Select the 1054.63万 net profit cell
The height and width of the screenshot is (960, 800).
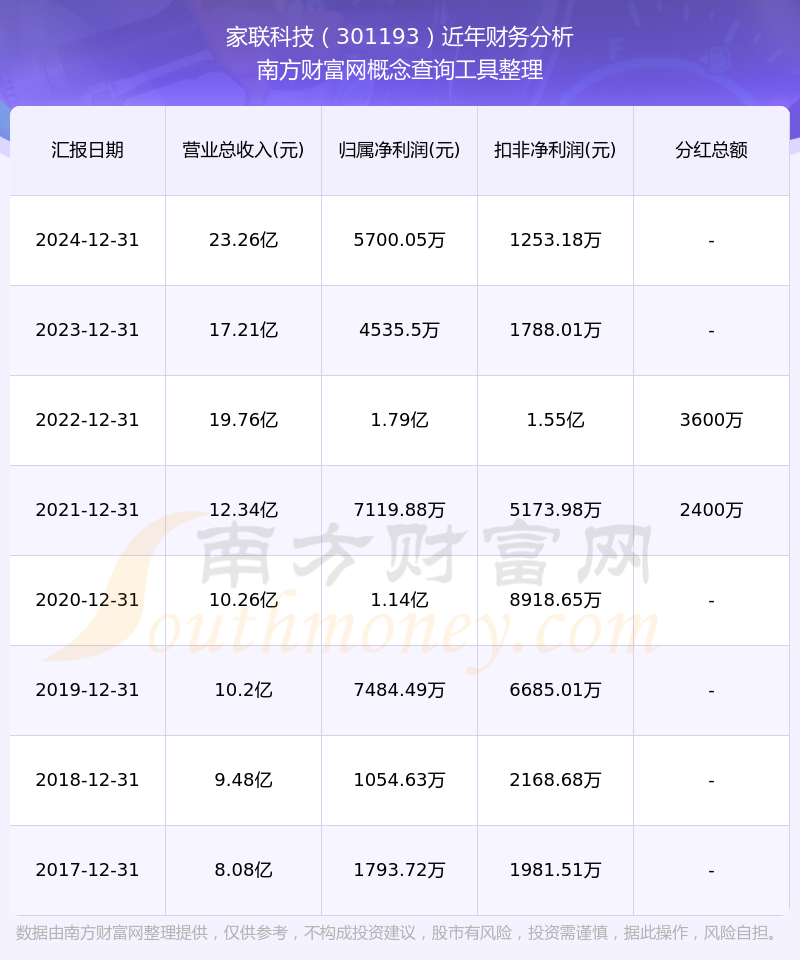tap(400, 780)
